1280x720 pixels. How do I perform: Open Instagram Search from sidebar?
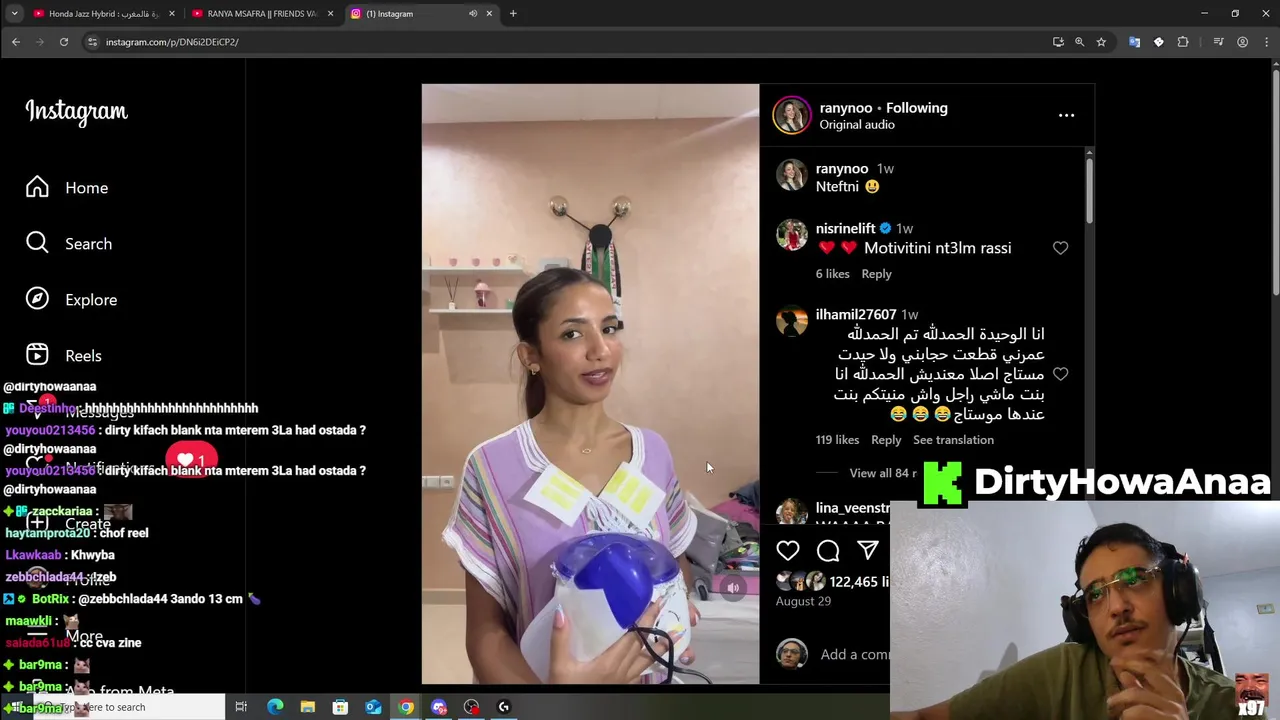[68, 244]
